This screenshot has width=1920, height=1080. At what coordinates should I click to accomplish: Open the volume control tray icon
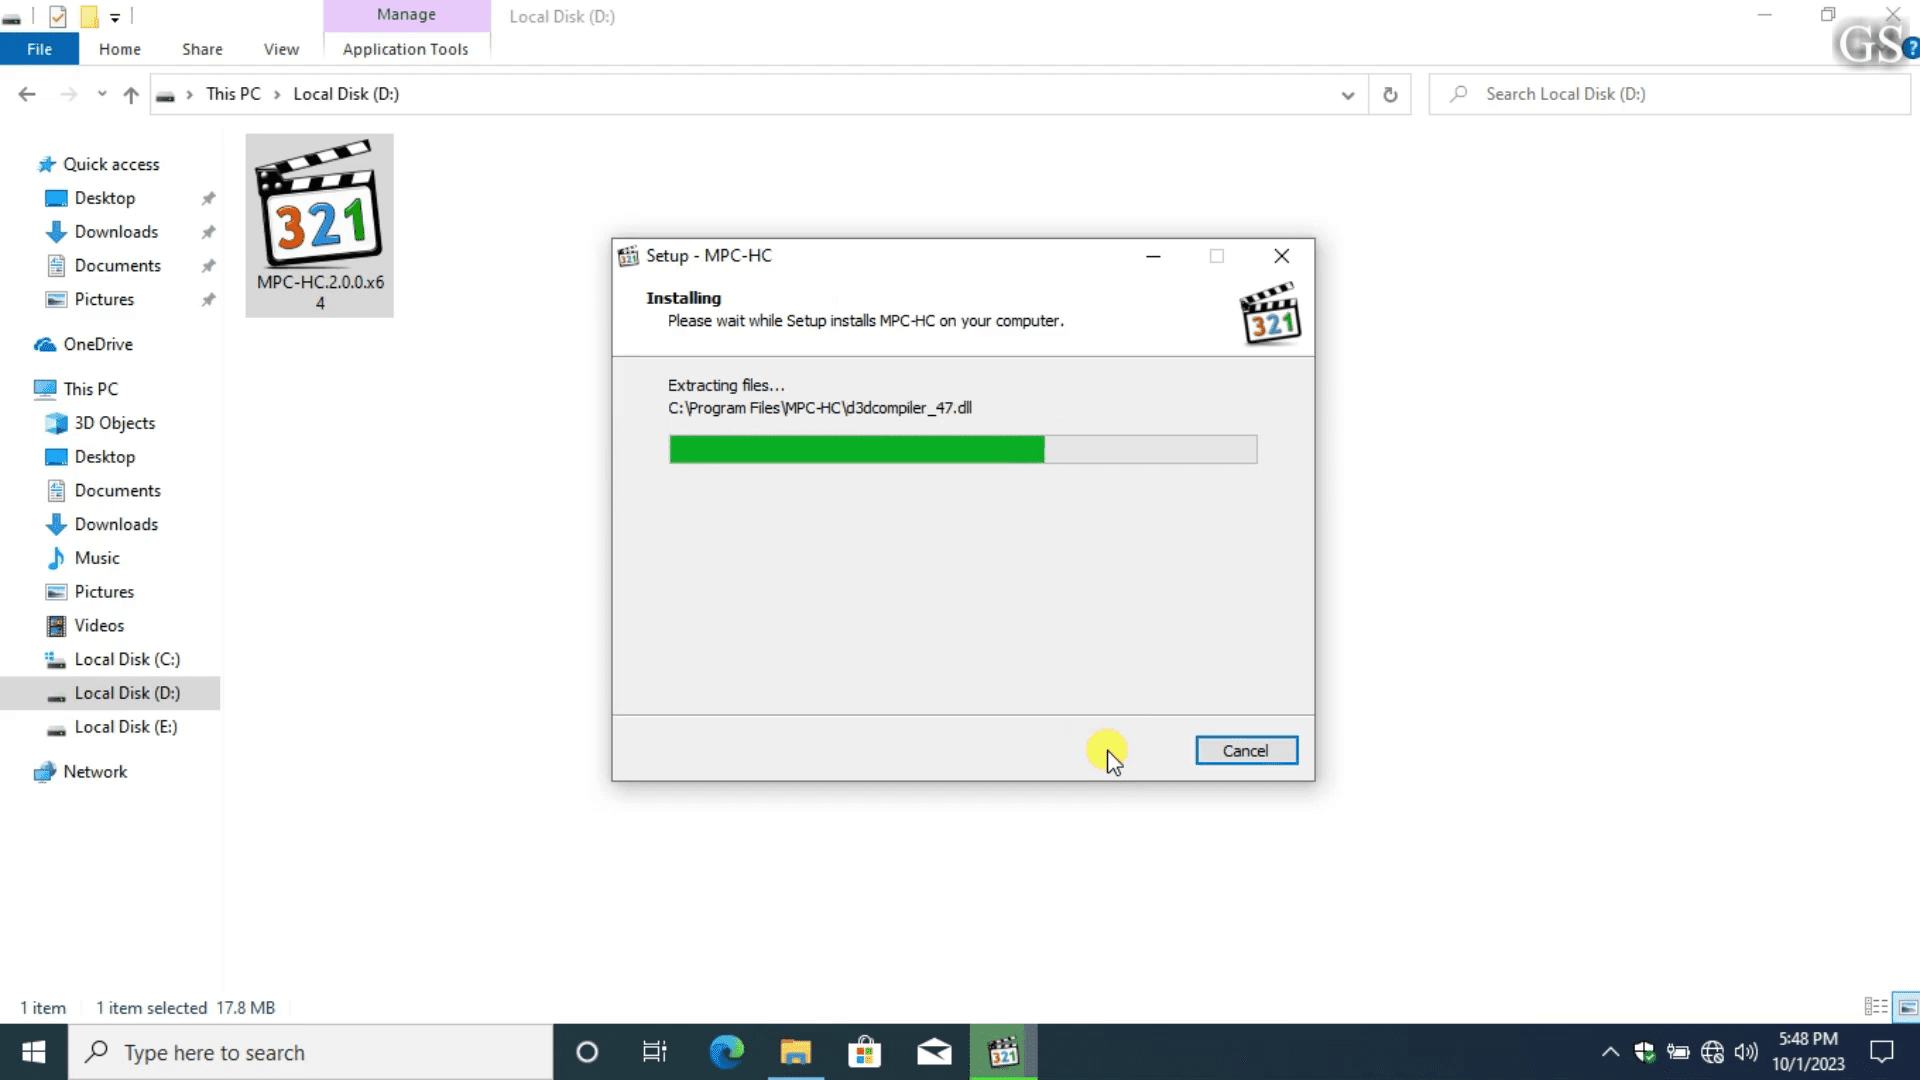pyautogui.click(x=1746, y=1052)
